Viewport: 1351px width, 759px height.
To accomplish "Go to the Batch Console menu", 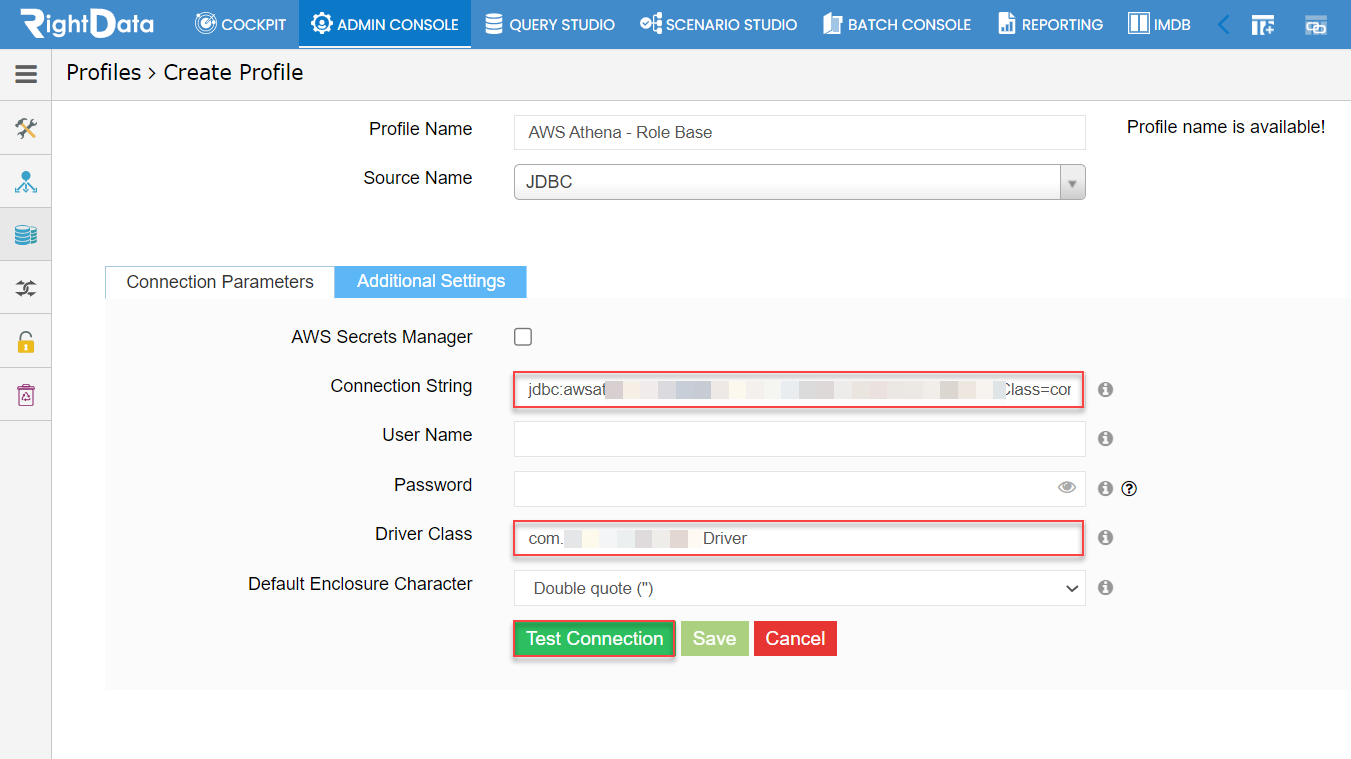I will tap(896, 24).
